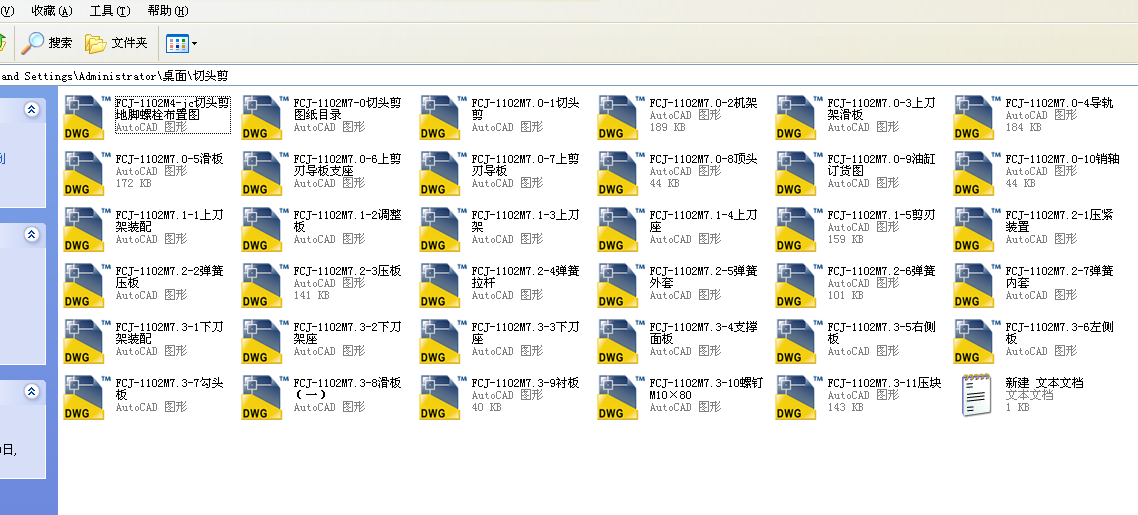The image size is (1138, 515).
Task: Open the 帮助(H) menu
Action: click(x=168, y=10)
